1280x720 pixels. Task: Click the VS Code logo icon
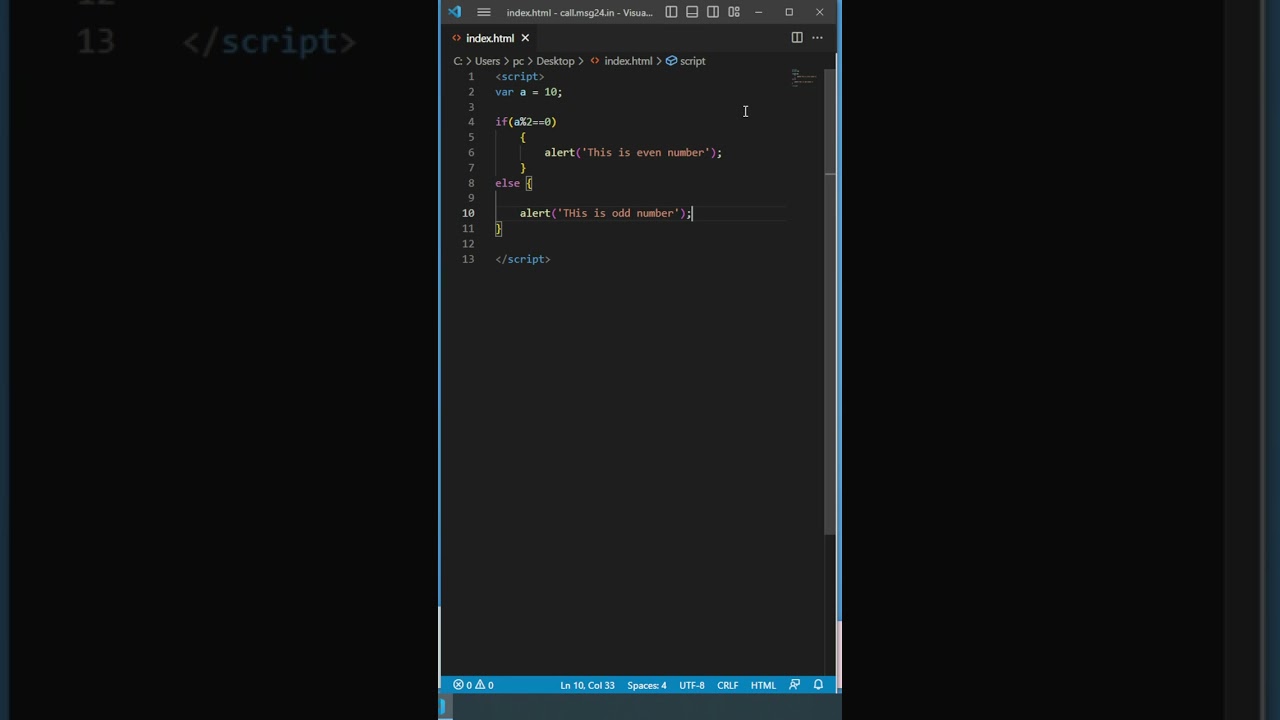coord(455,12)
